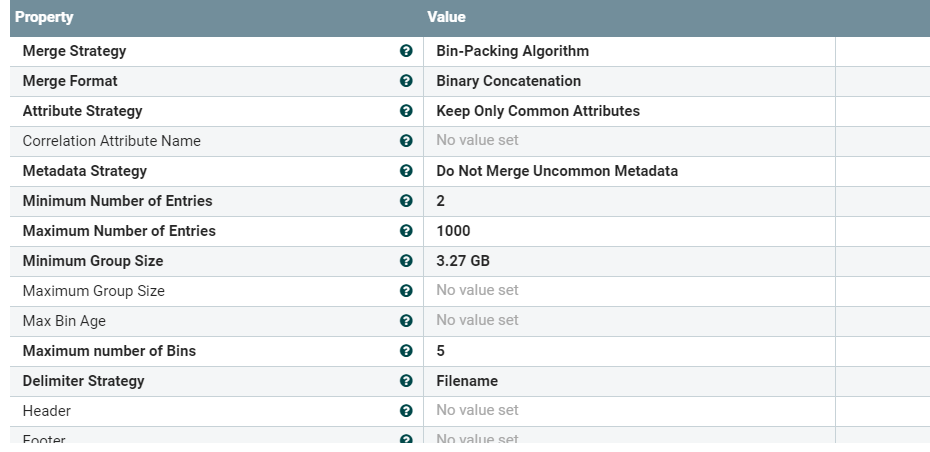
Task: Change Keep Only Common Attributes value
Action: click(x=538, y=111)
